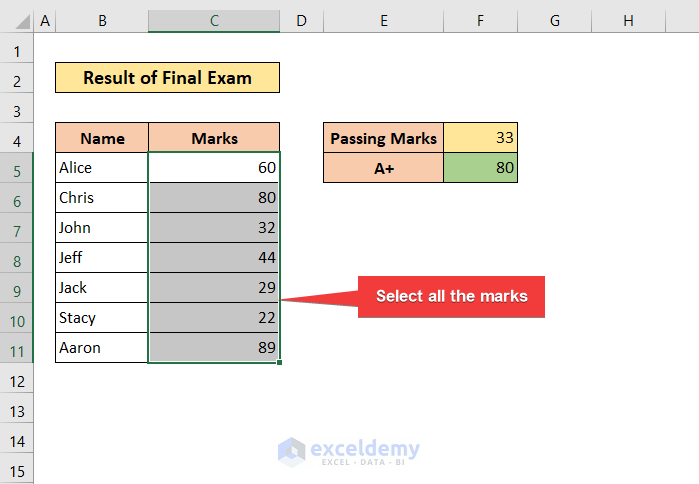Viewport: 699px width, 484px height.
Task: Click the yellow cell with value 33
Action: click(480, 138)
